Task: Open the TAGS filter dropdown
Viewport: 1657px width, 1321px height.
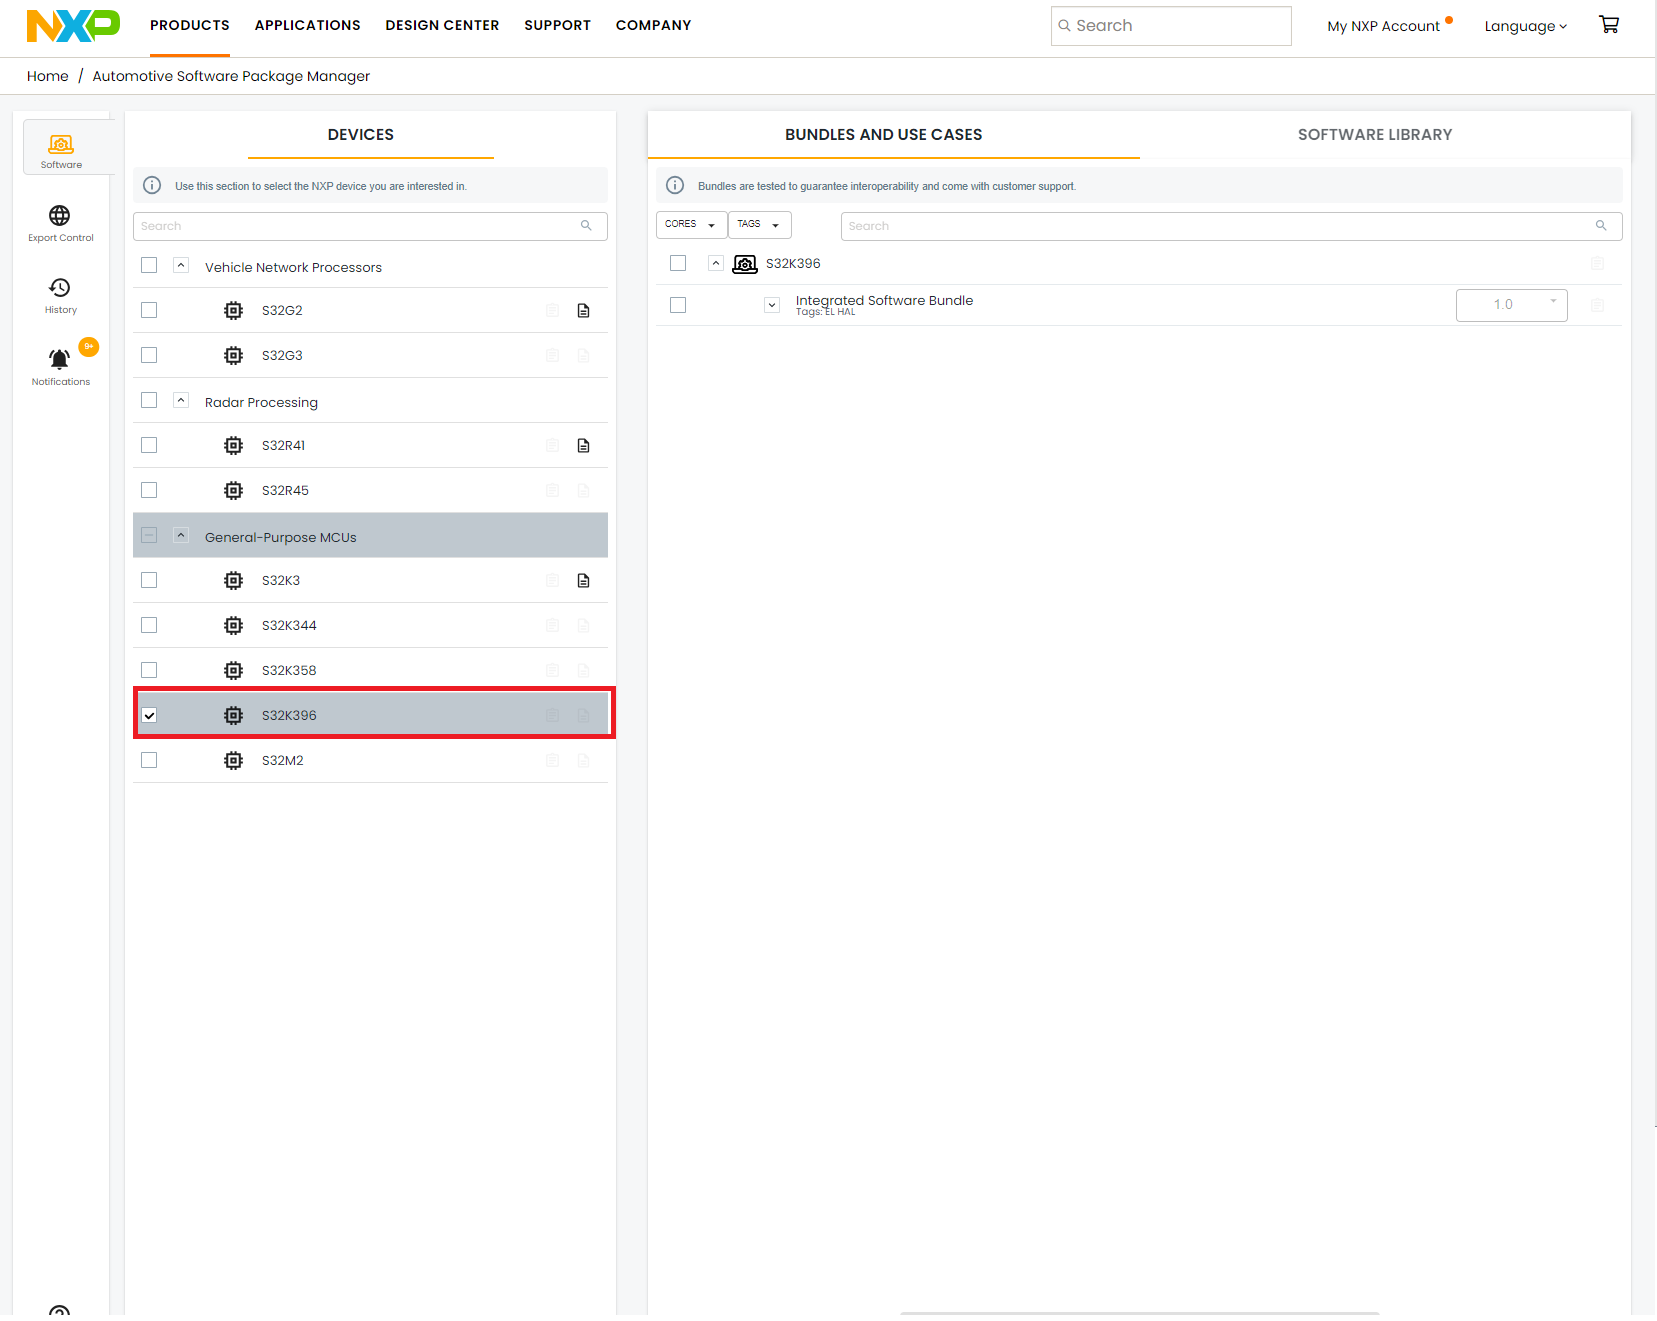Action: [x=759, y=225]
